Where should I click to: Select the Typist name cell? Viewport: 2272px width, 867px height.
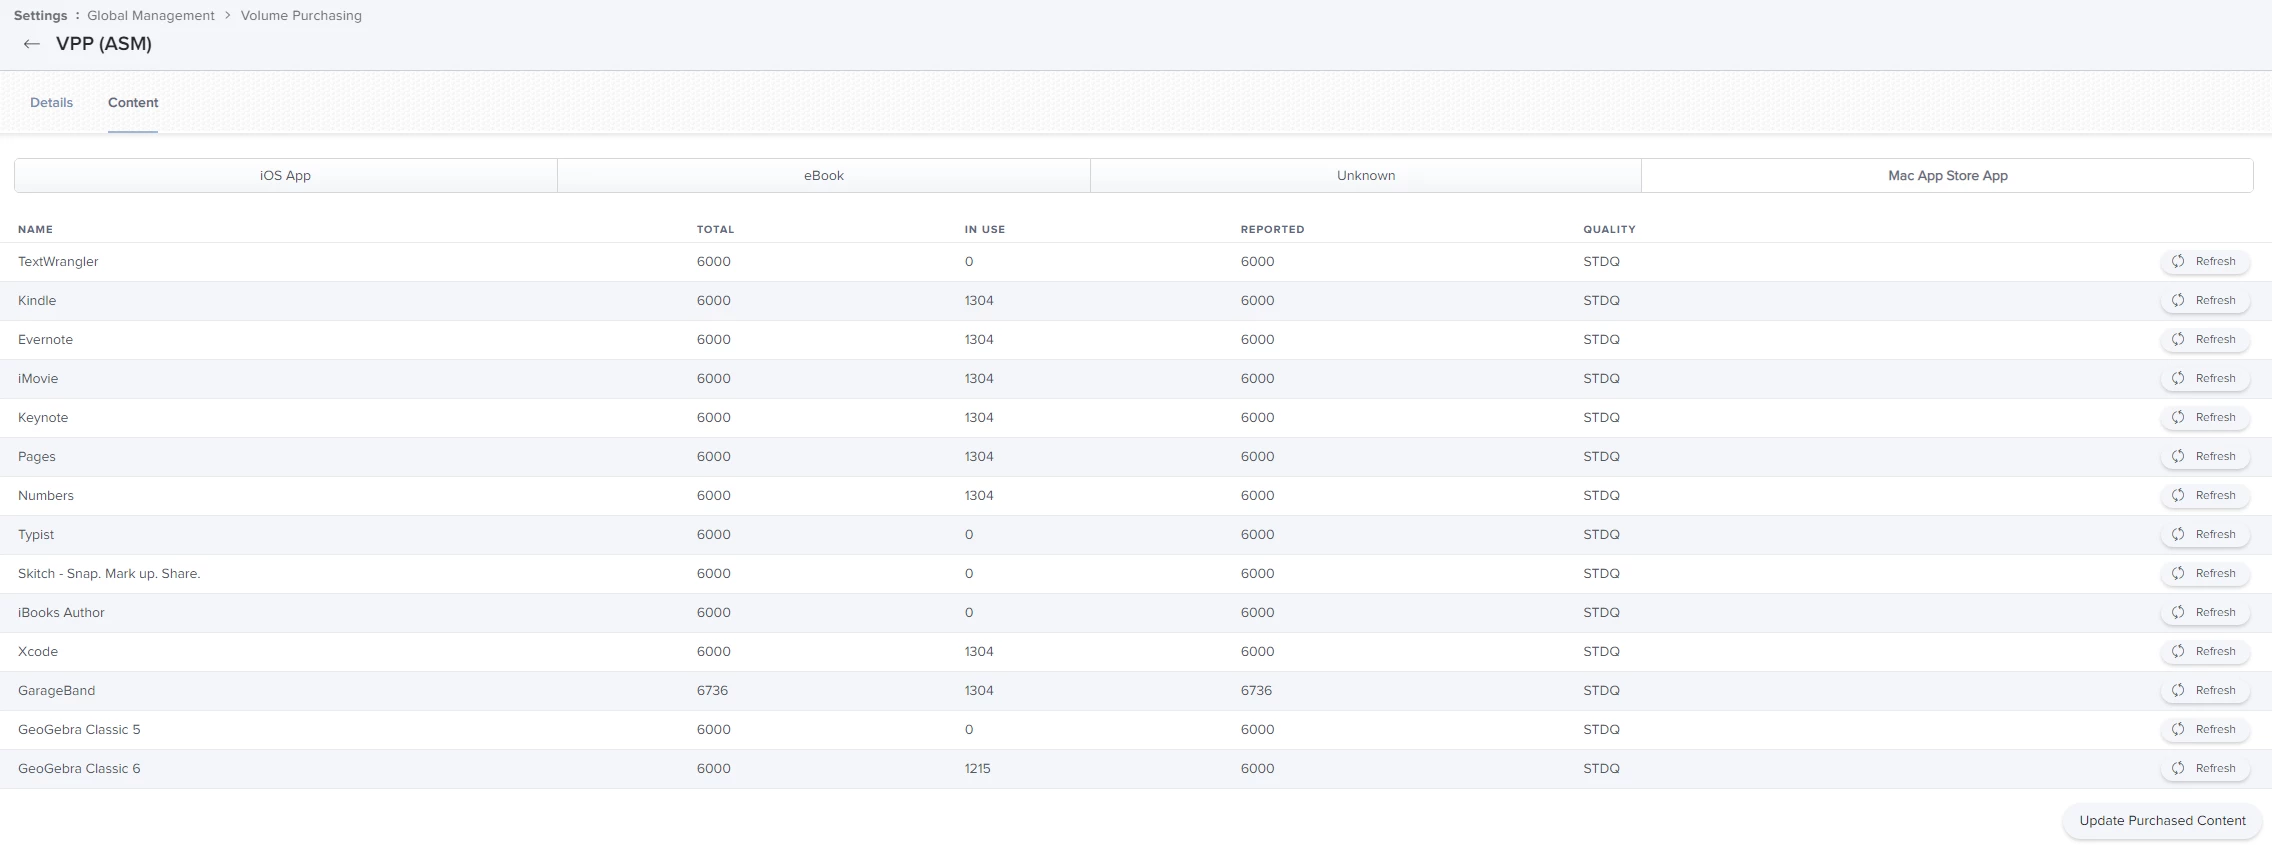pyautogui.click(x=36, y=534)
